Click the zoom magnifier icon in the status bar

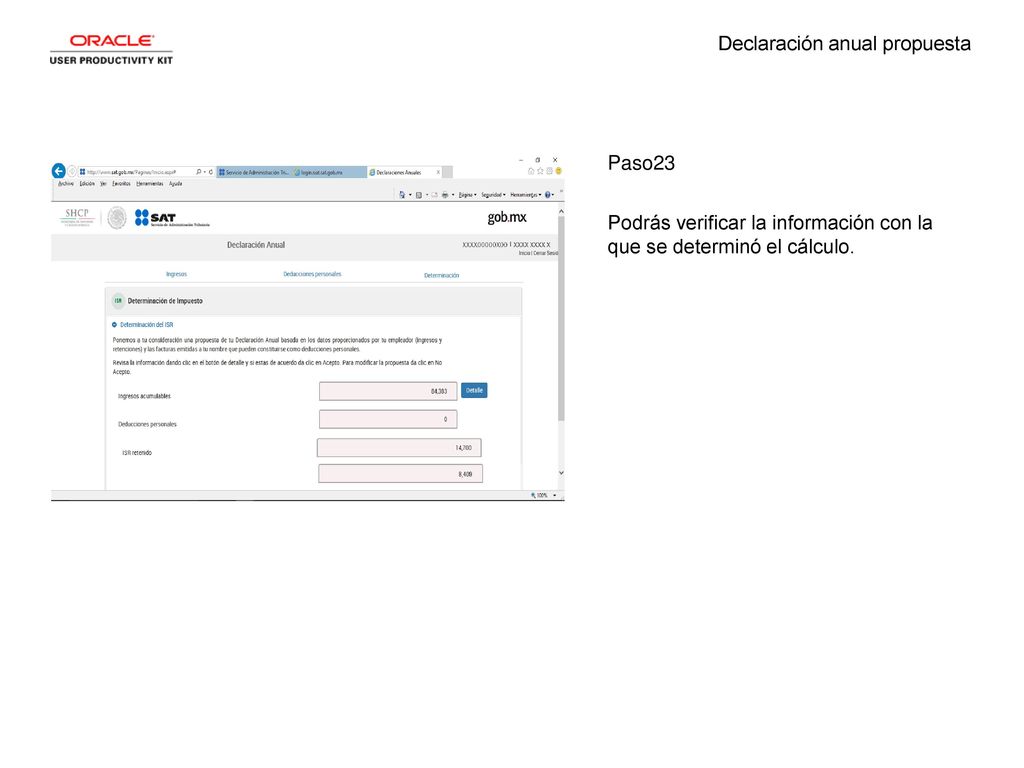coord(534,496)
